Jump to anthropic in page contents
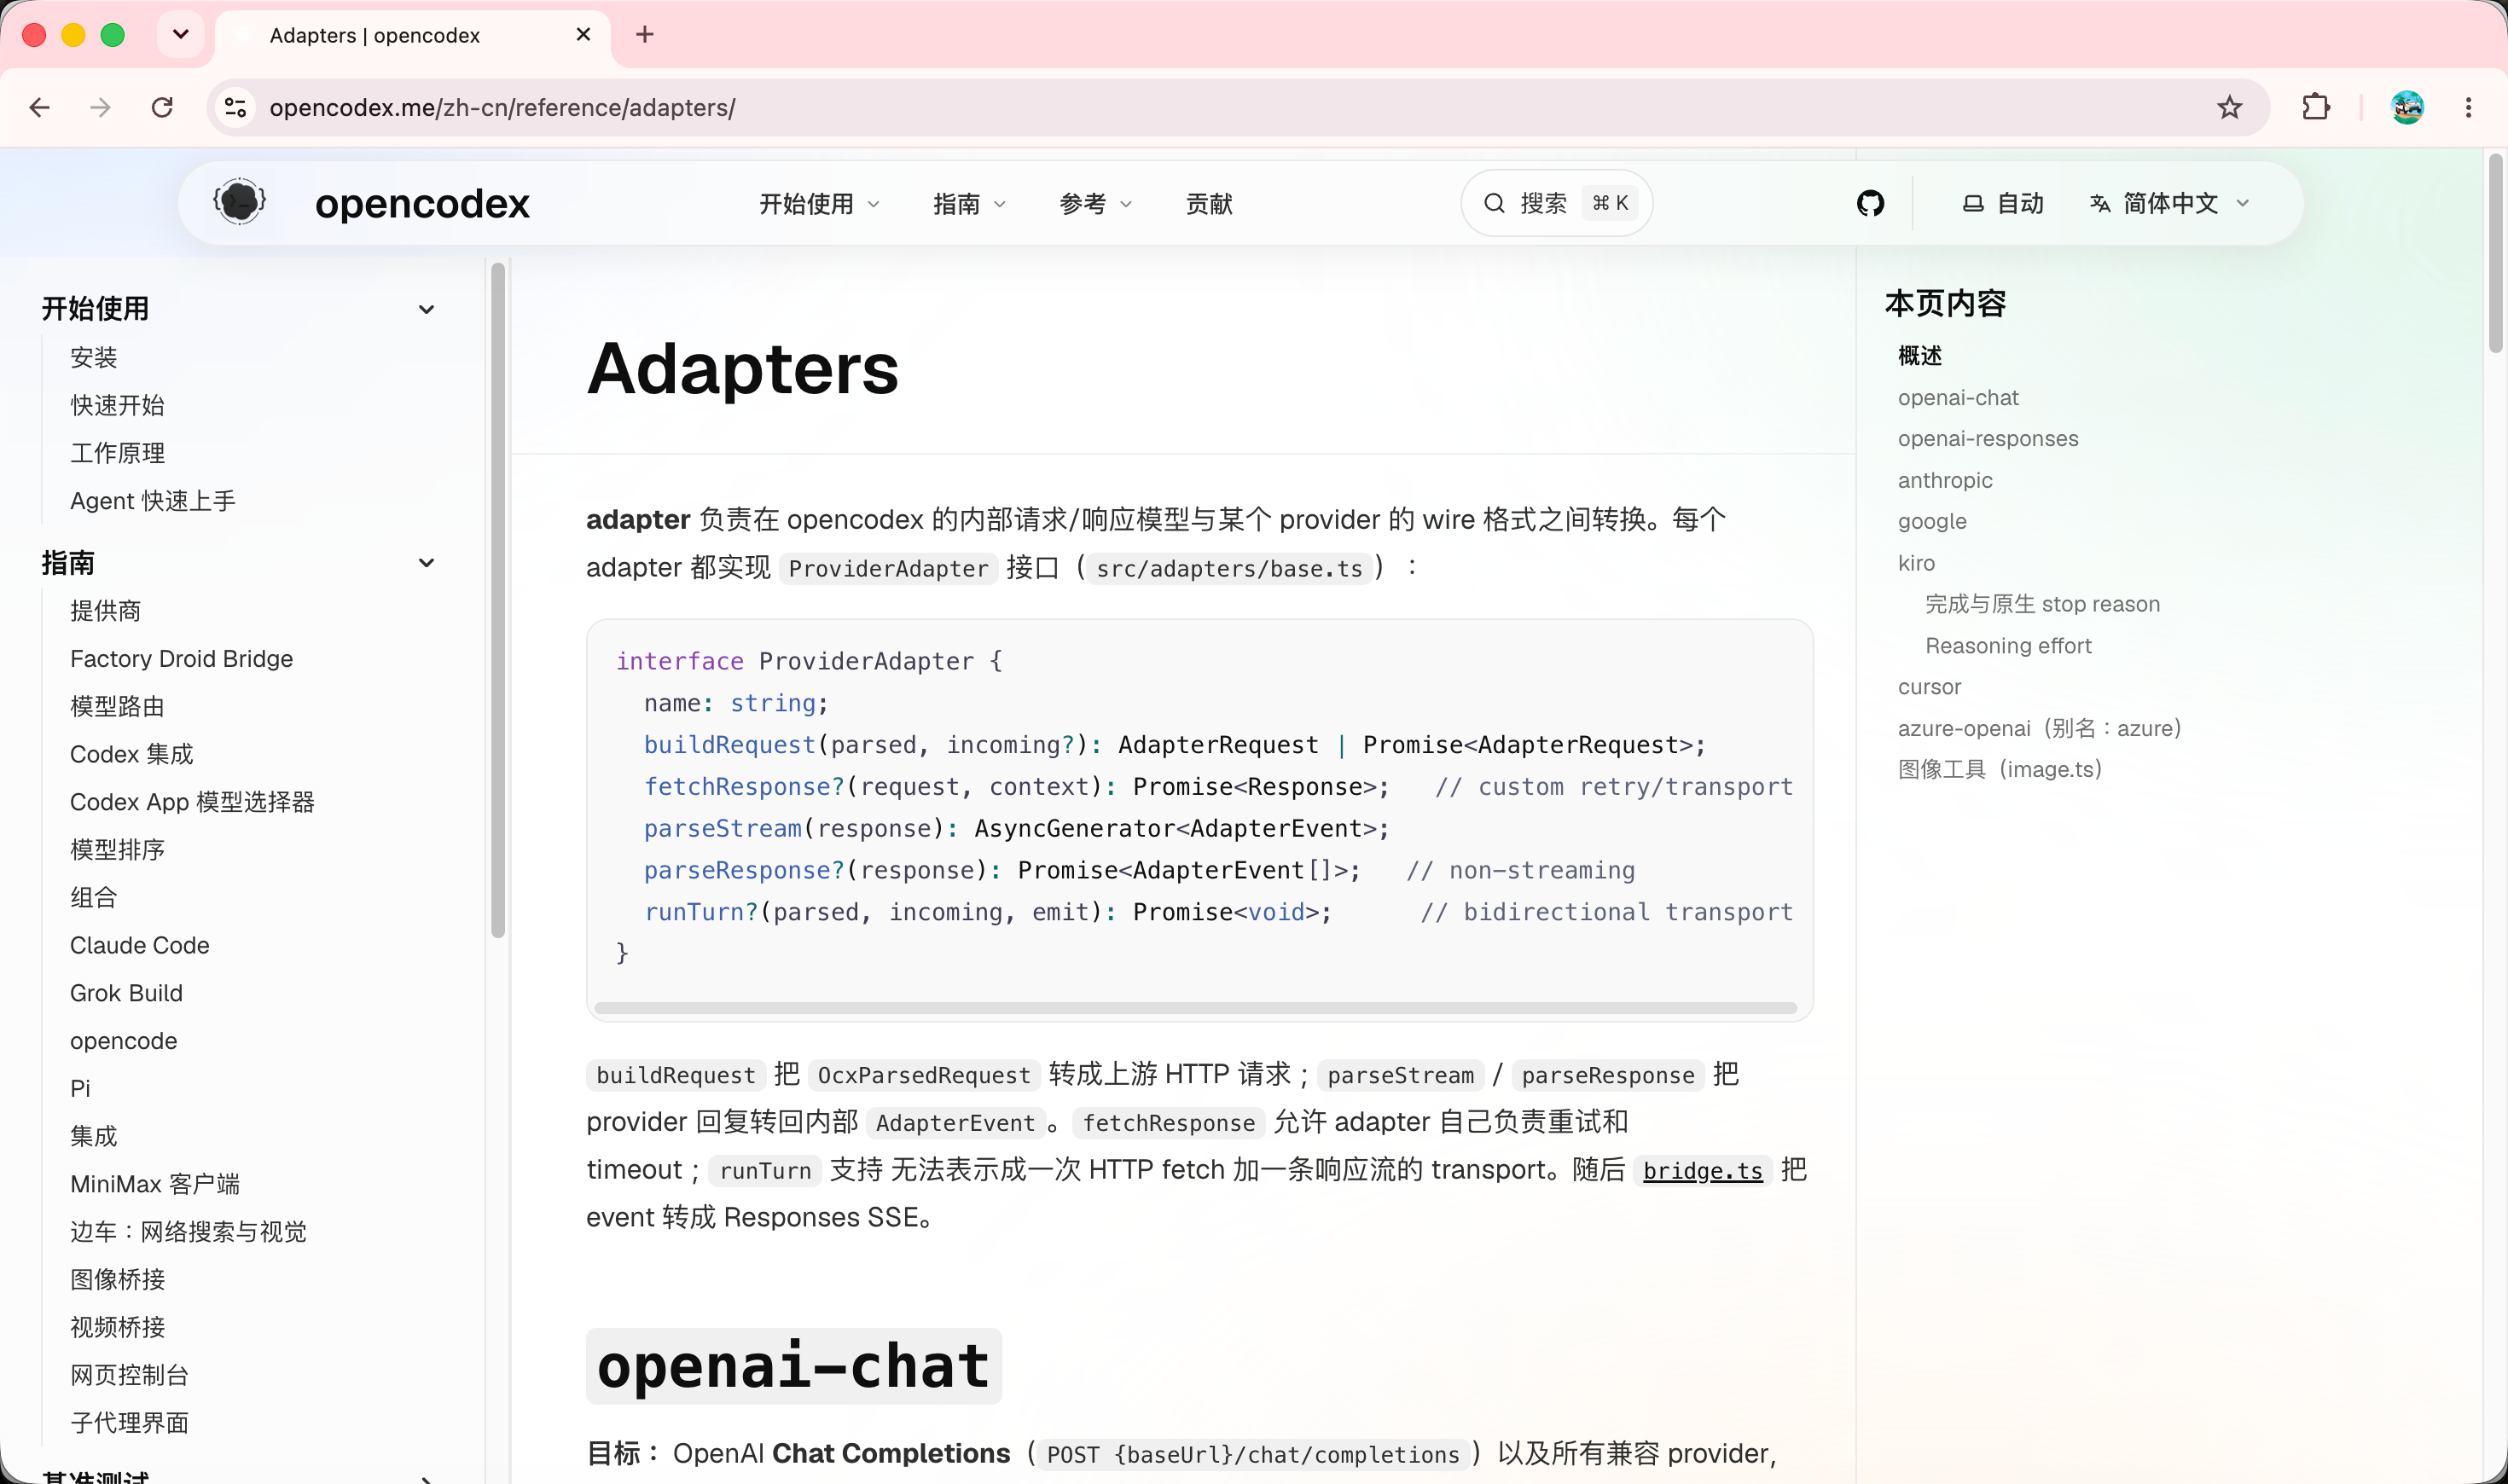The height and width of the screenshot is (1484, 2508). [x=1945, y=480]
